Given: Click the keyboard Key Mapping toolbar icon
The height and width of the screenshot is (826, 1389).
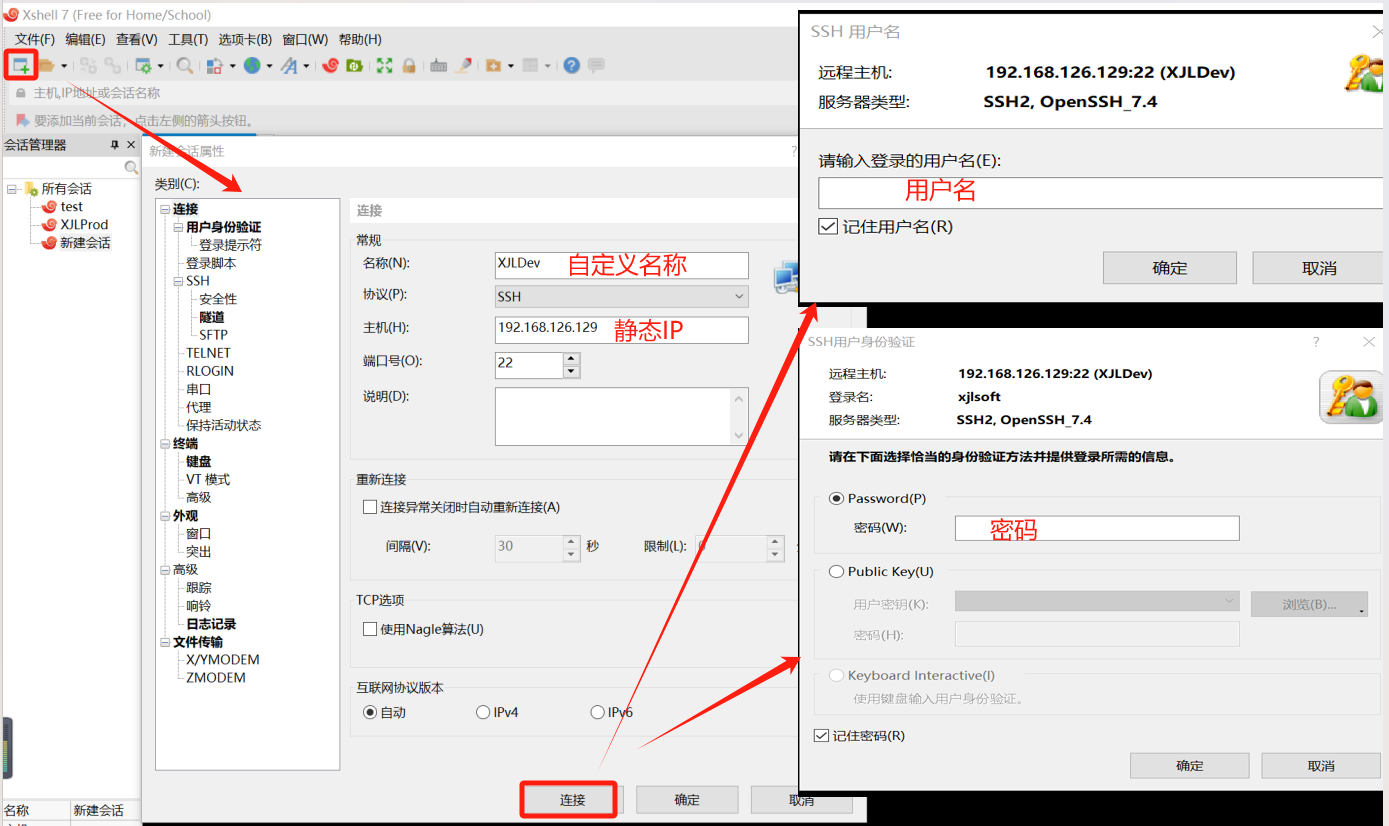Looking at the screenshot, I should [438, 66].
